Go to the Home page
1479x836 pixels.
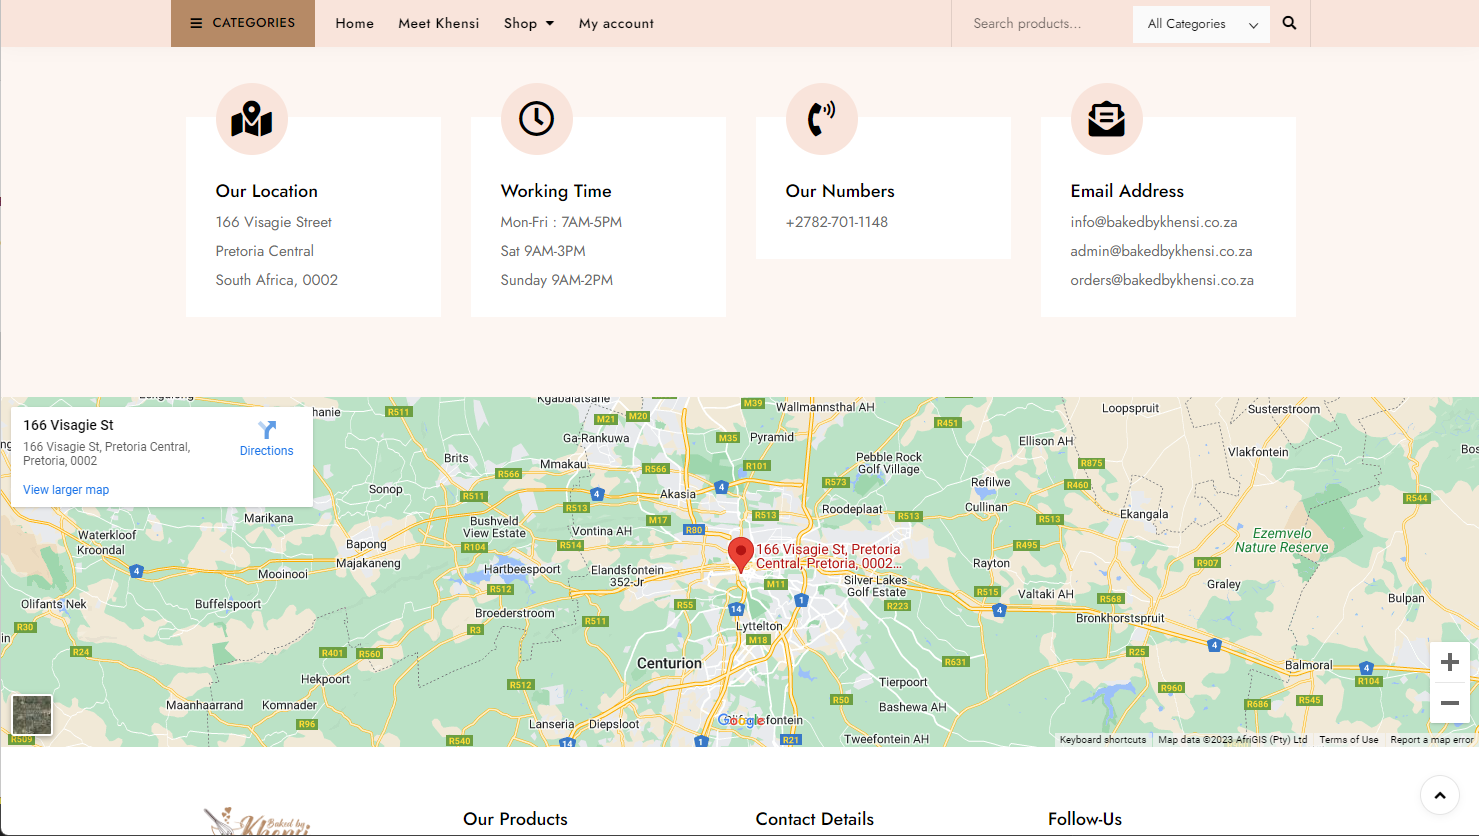[354, 23]
